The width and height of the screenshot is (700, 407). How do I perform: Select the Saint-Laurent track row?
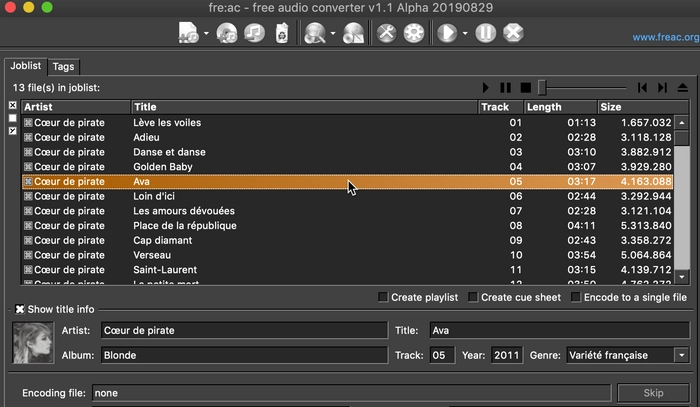[x=347, y=270]
